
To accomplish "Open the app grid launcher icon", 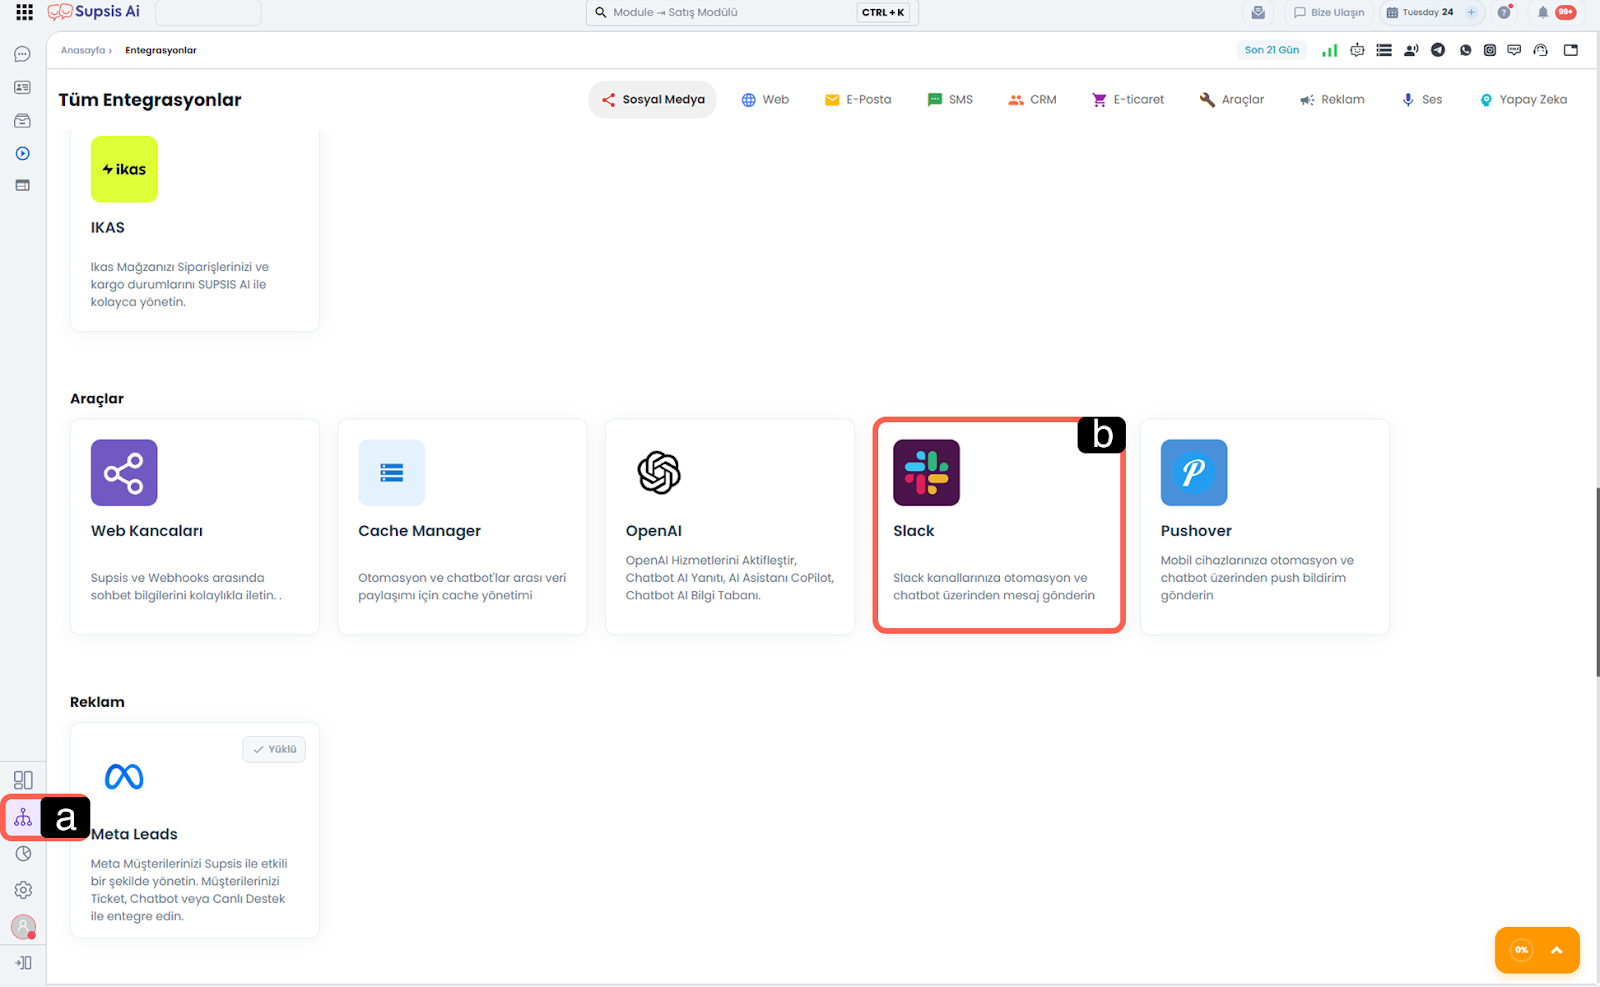I will click(24, 12).
